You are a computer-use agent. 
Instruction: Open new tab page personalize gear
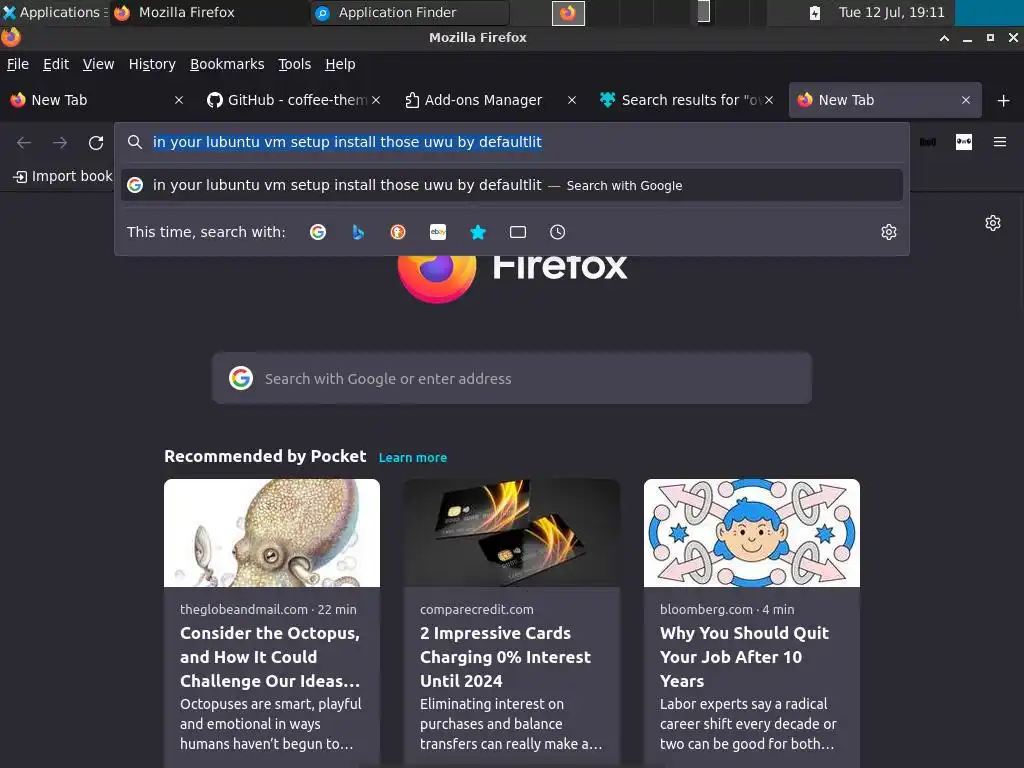pyautogui.click(x=993, y=223)
